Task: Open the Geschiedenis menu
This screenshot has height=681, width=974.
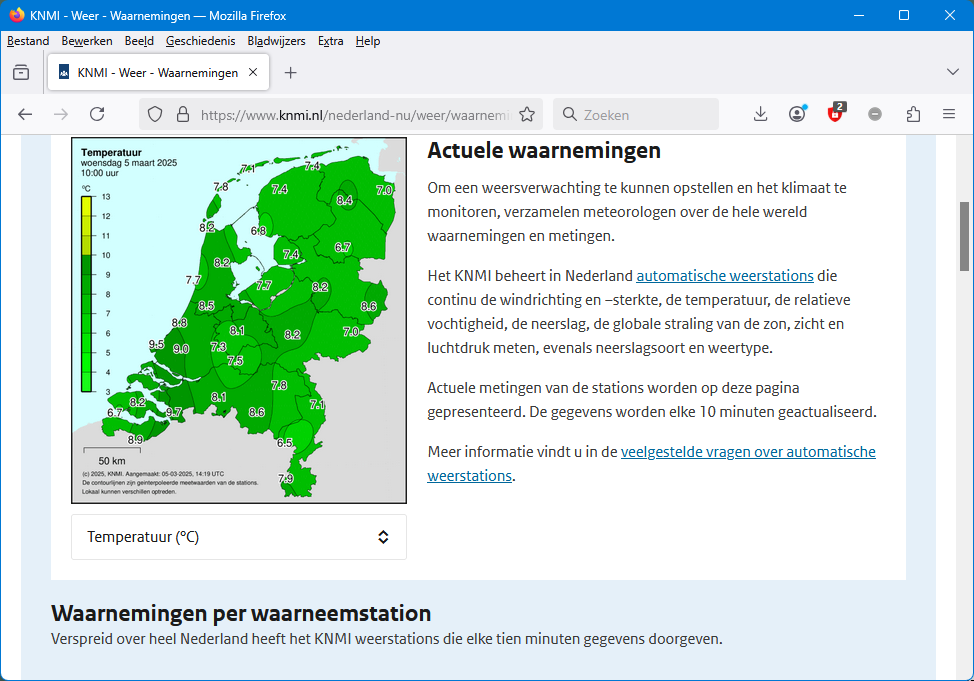Action: click(200, 41)
